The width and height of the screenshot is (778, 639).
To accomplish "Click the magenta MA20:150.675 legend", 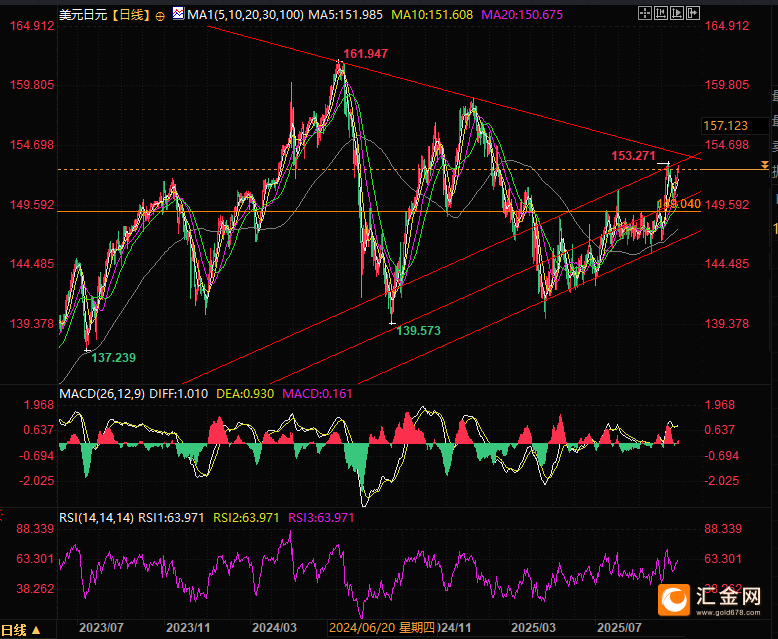I will click(521, 15).
